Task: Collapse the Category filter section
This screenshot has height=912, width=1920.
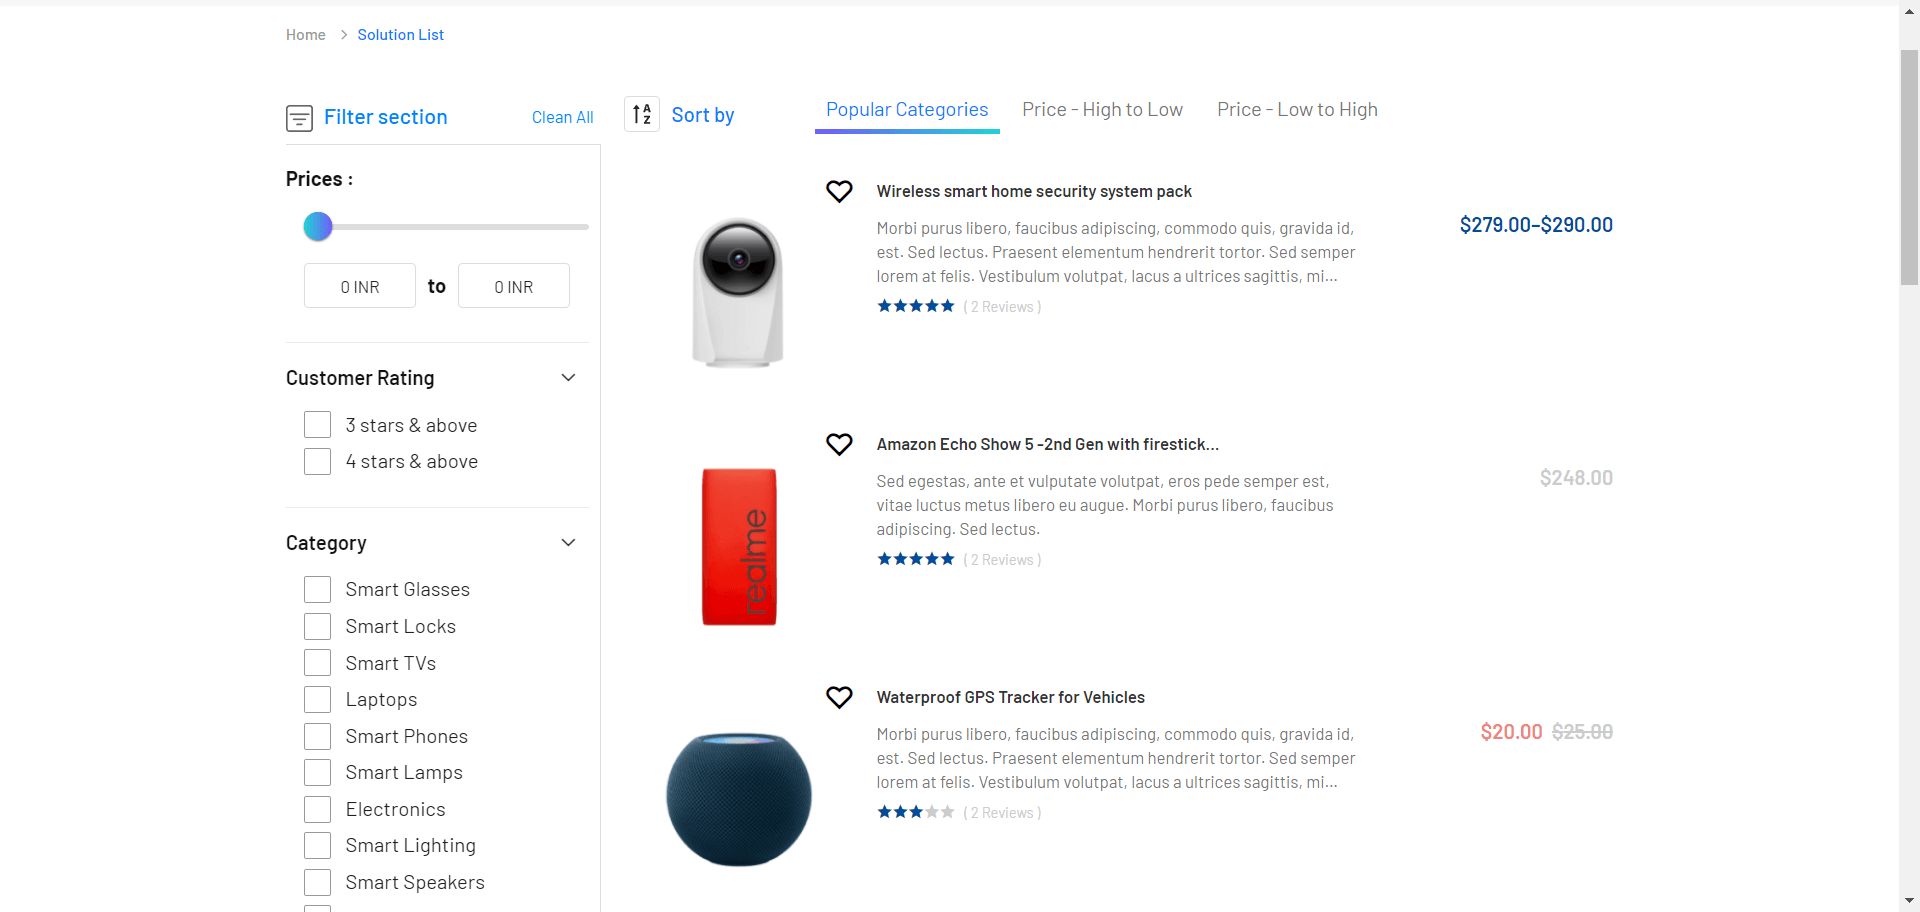Action: (568, 543)
